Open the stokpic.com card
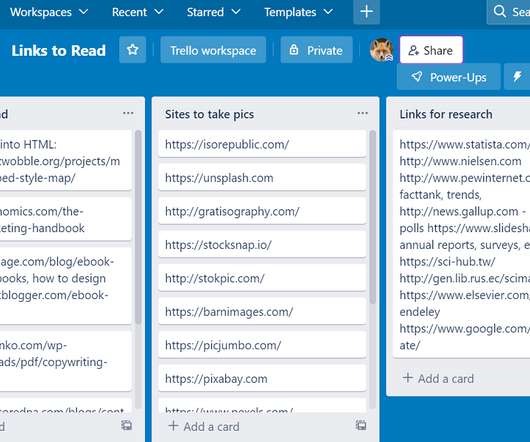Screen dimensions: 530x442 click(262, 278)
